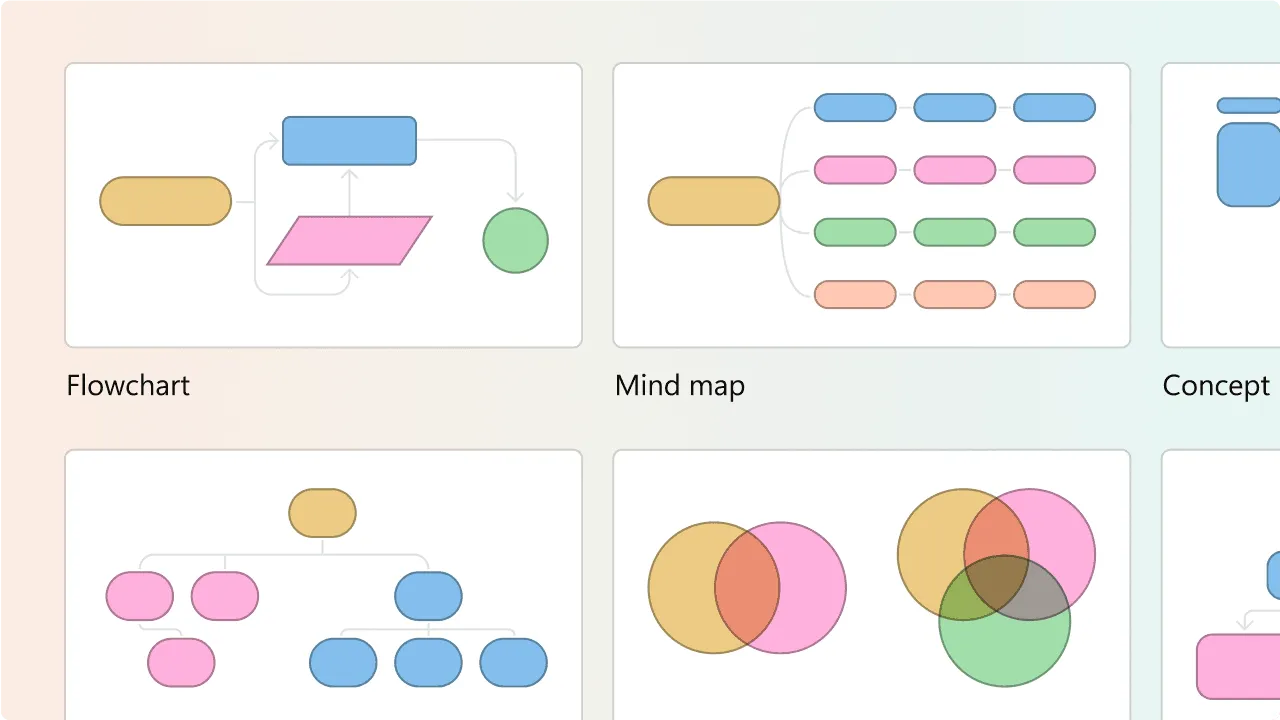Click the overlap of the two-circle Venn diagram

click(x=747, y=588)
